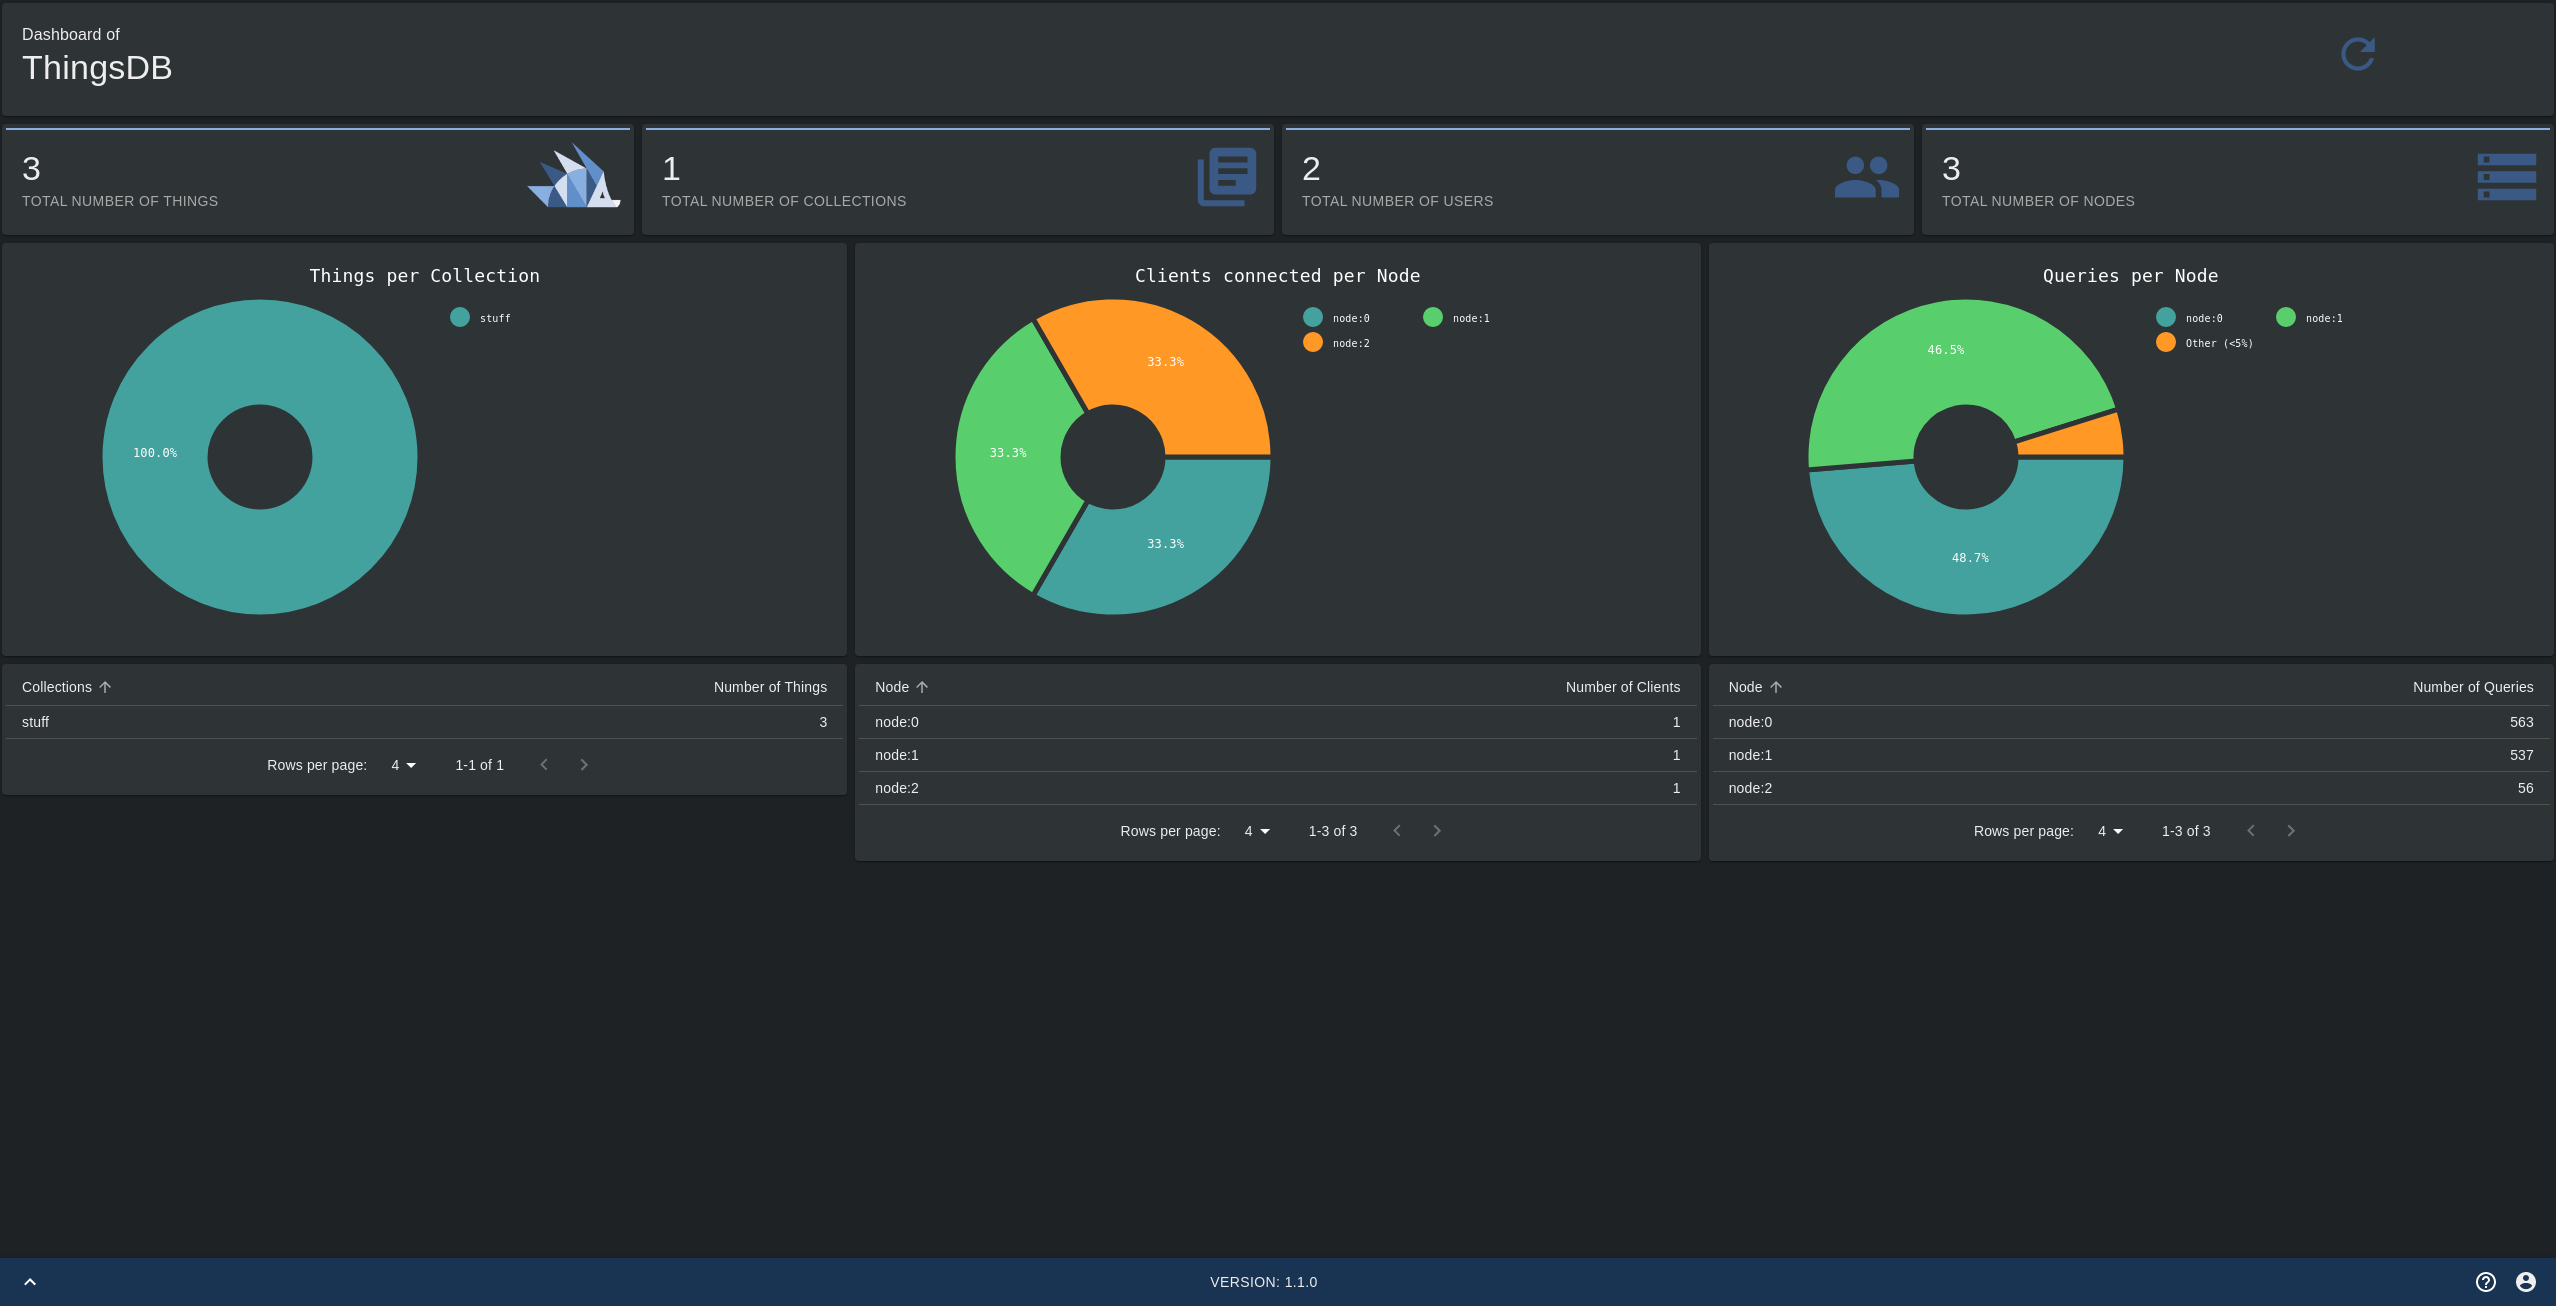Sort Node column in the clients table

tap(922, 687)
